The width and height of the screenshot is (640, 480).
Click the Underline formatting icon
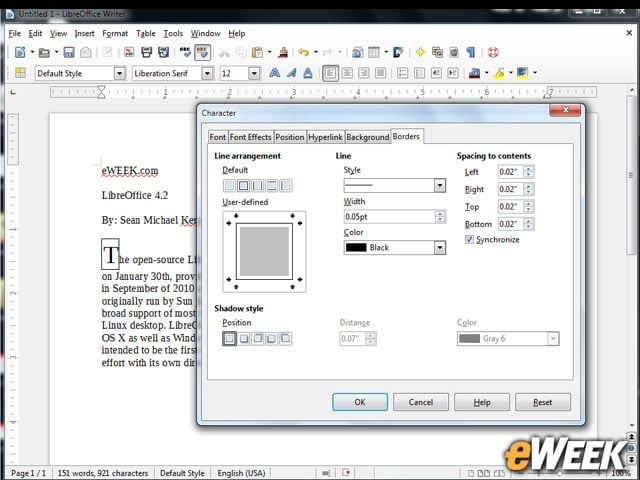tap(308, 73)
